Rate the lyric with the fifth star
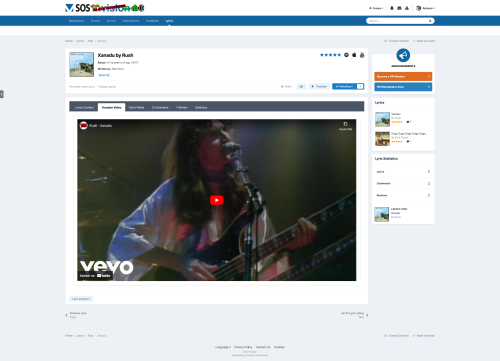Image resolution: width=500 pixels, height=361 pixels. pos(339,55)
